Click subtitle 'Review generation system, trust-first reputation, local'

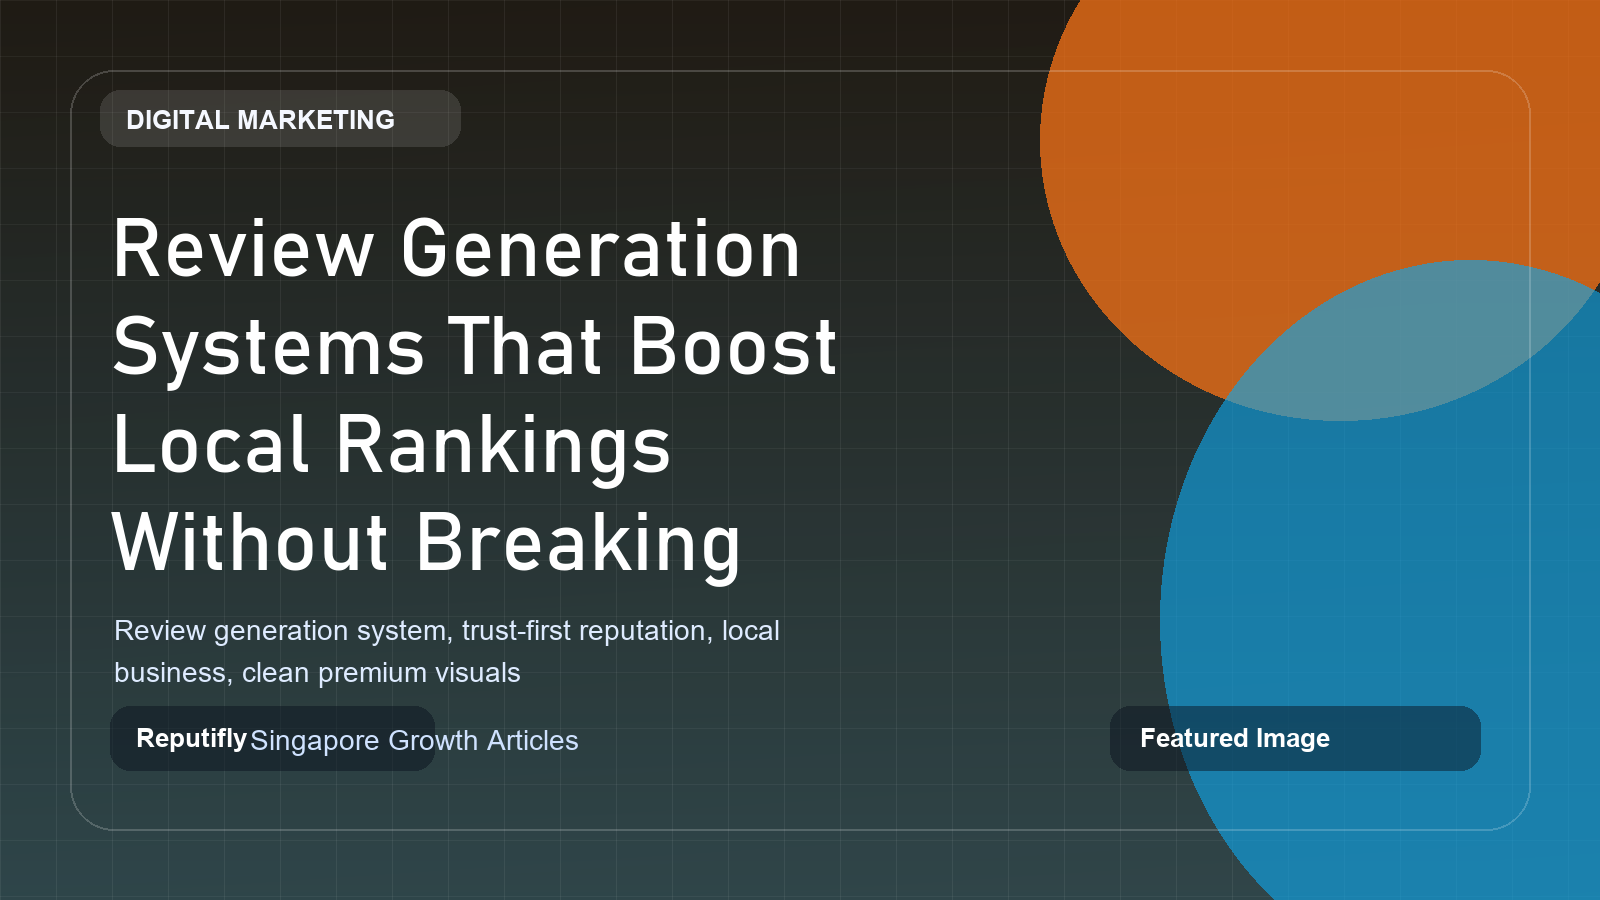tap(447, 631)
